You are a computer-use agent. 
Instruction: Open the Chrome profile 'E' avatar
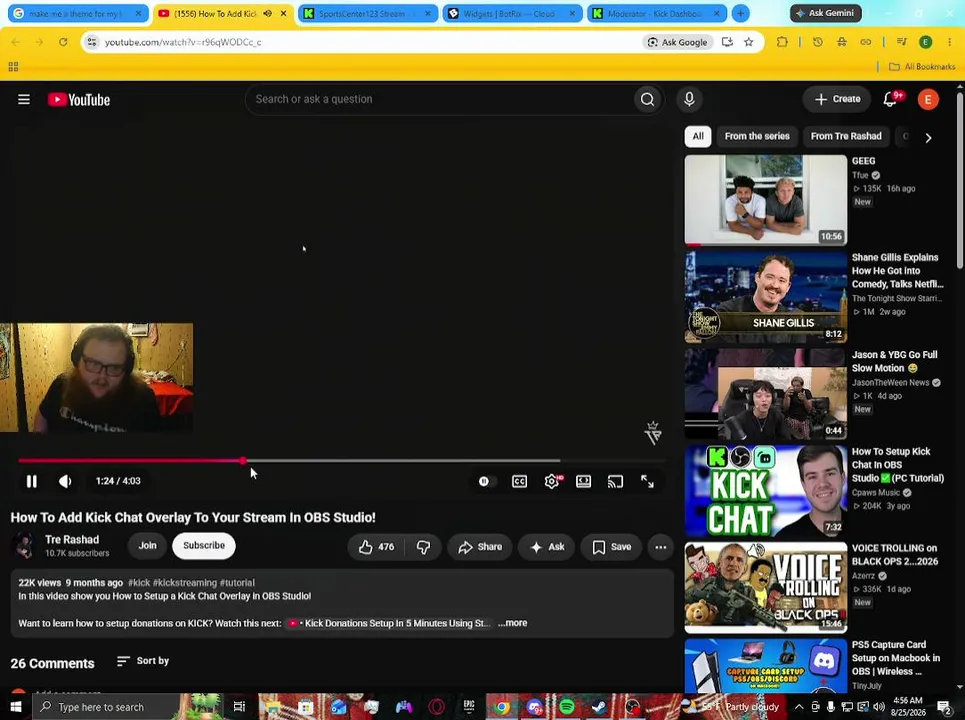coord(925,42)
